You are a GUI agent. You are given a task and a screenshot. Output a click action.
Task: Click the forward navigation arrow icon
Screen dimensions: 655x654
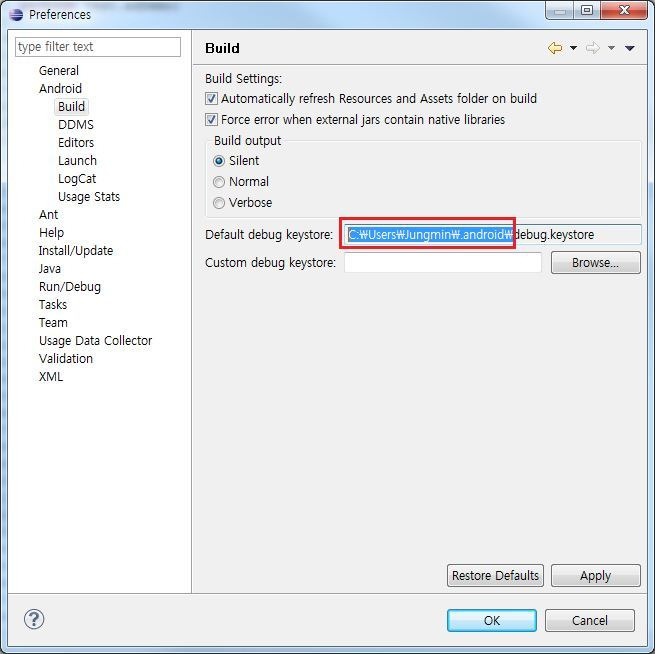(593, 48)
